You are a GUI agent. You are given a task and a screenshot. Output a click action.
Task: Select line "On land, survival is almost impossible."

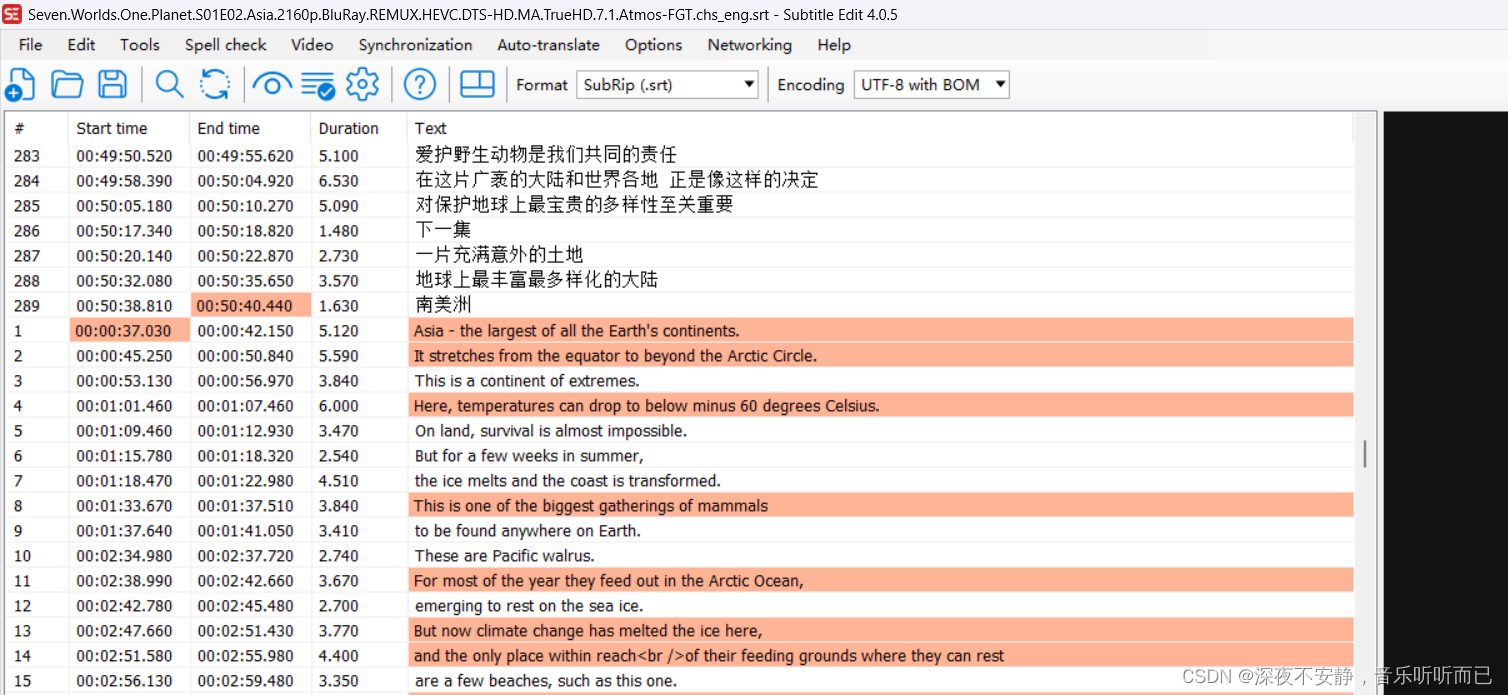[x=881, y=431]
